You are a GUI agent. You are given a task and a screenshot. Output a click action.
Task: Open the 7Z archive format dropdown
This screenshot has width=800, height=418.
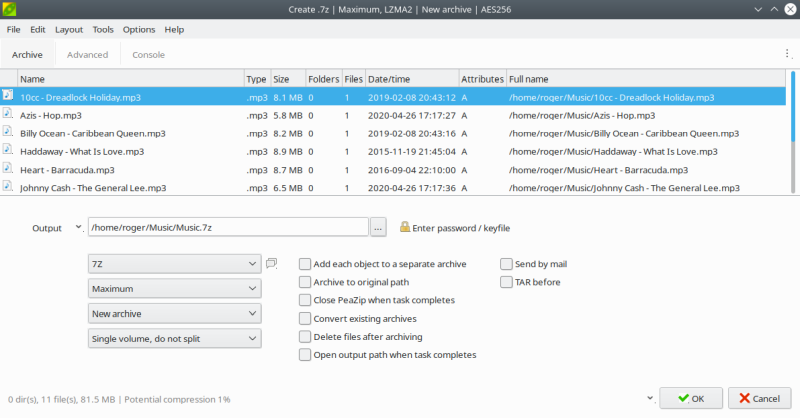pyautogui.click(x=173, y=264)
